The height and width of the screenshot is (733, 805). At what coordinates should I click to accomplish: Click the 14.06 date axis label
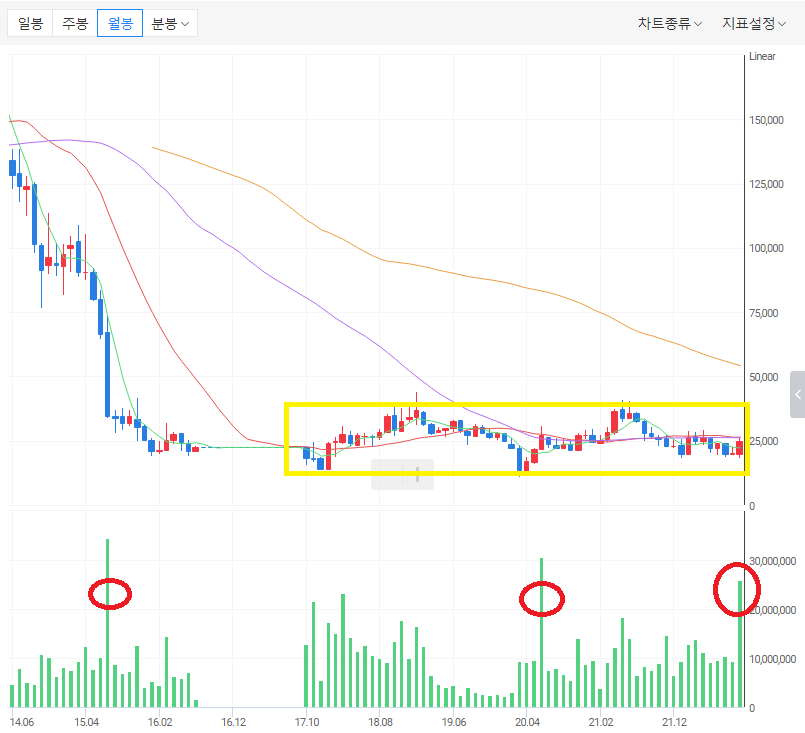point(22,722)
